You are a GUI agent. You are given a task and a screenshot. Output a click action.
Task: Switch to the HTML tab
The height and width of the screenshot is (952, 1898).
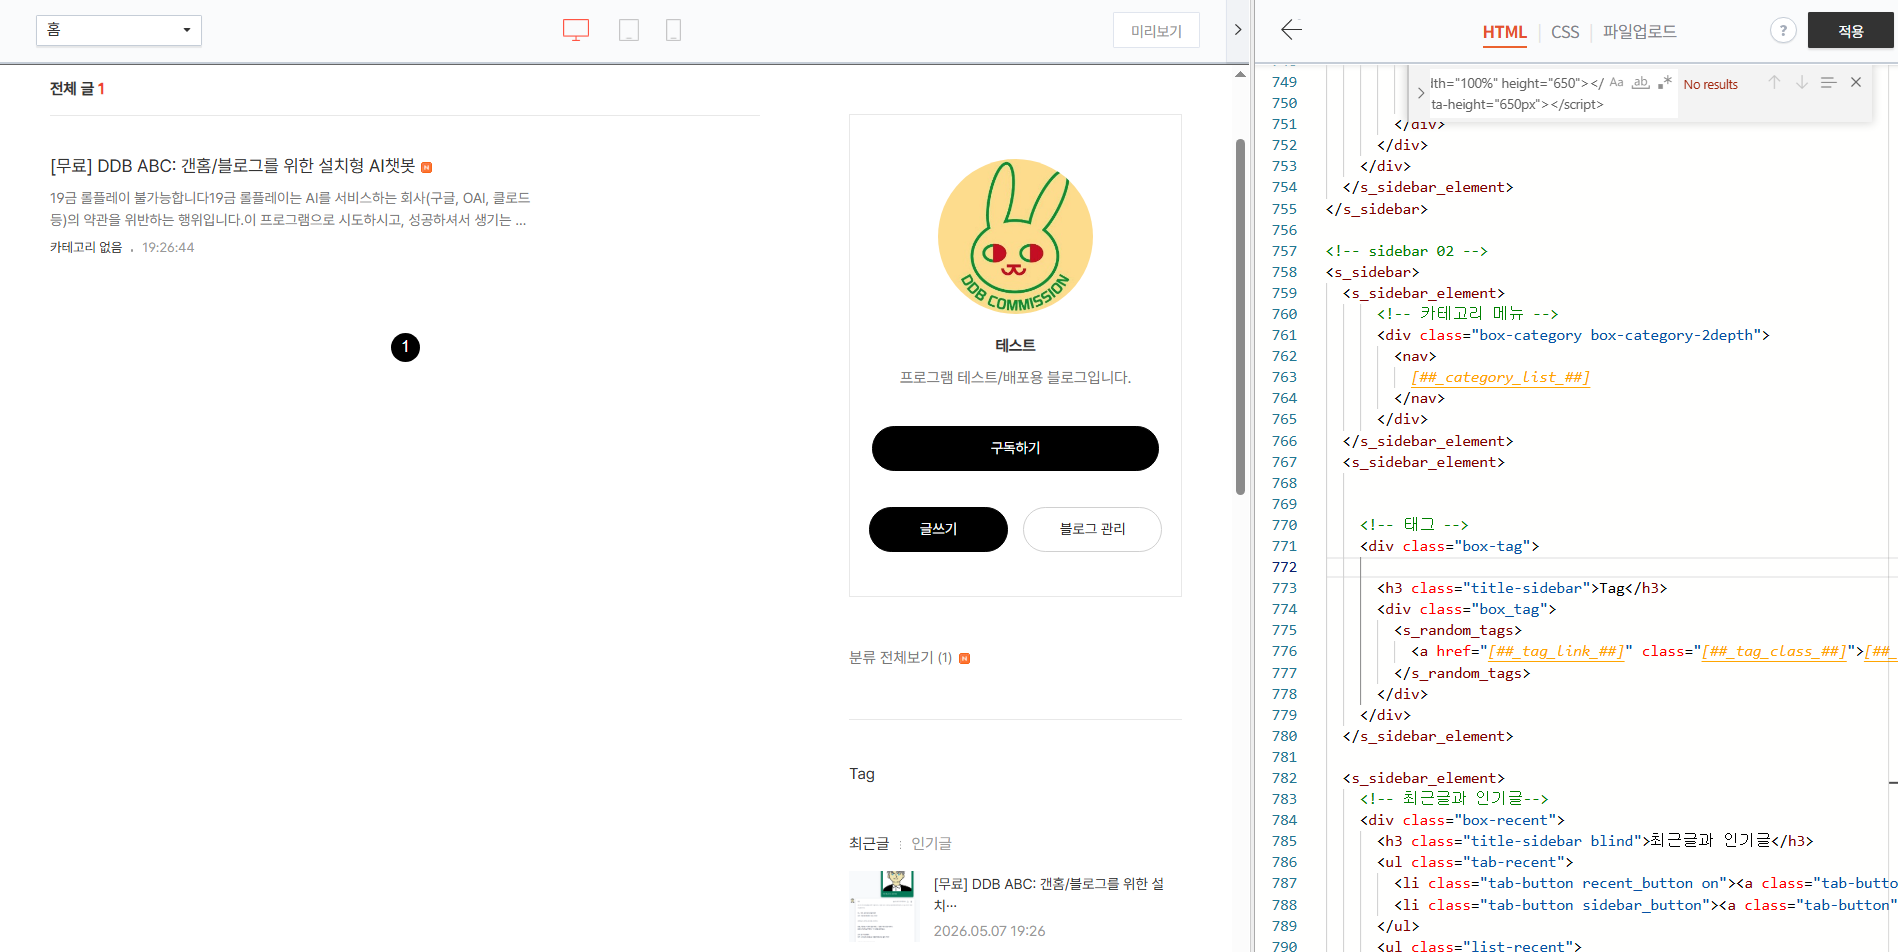pyautogui.click(x=1504, y=32)
